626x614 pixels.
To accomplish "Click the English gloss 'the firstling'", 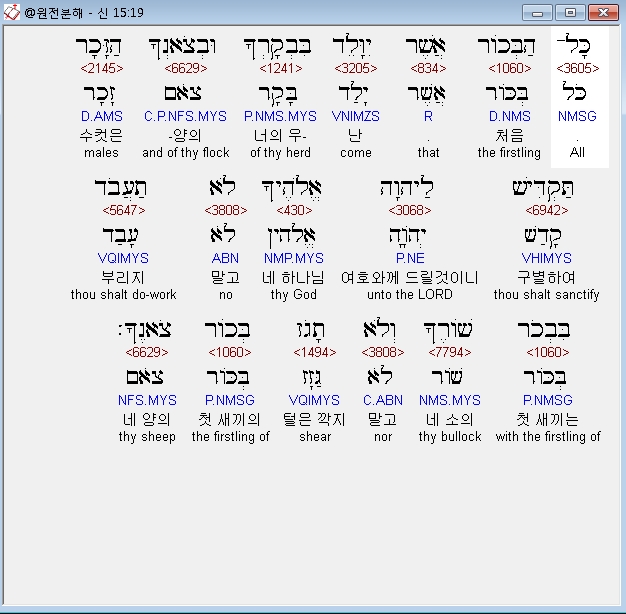I will (509, 153).
